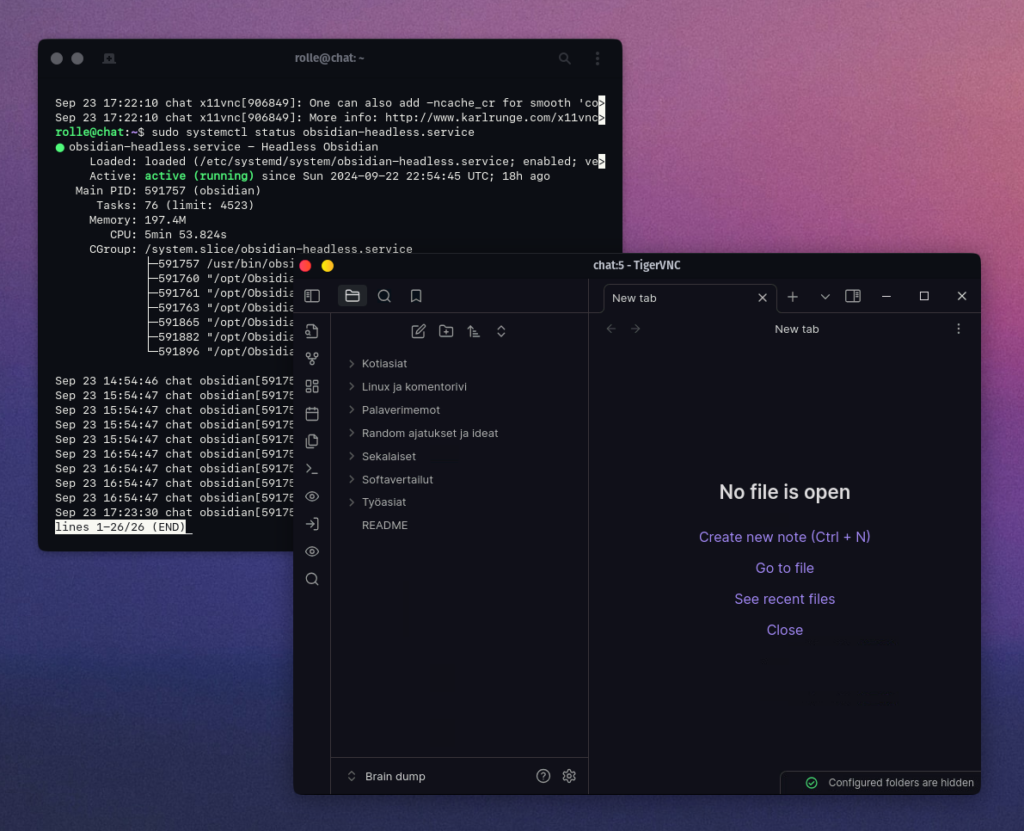The width and height of the screenshot is (1024, 831).
Task: Maximize the inner Obsidian window
Action: pyautogui.click(x=924, y=296)
